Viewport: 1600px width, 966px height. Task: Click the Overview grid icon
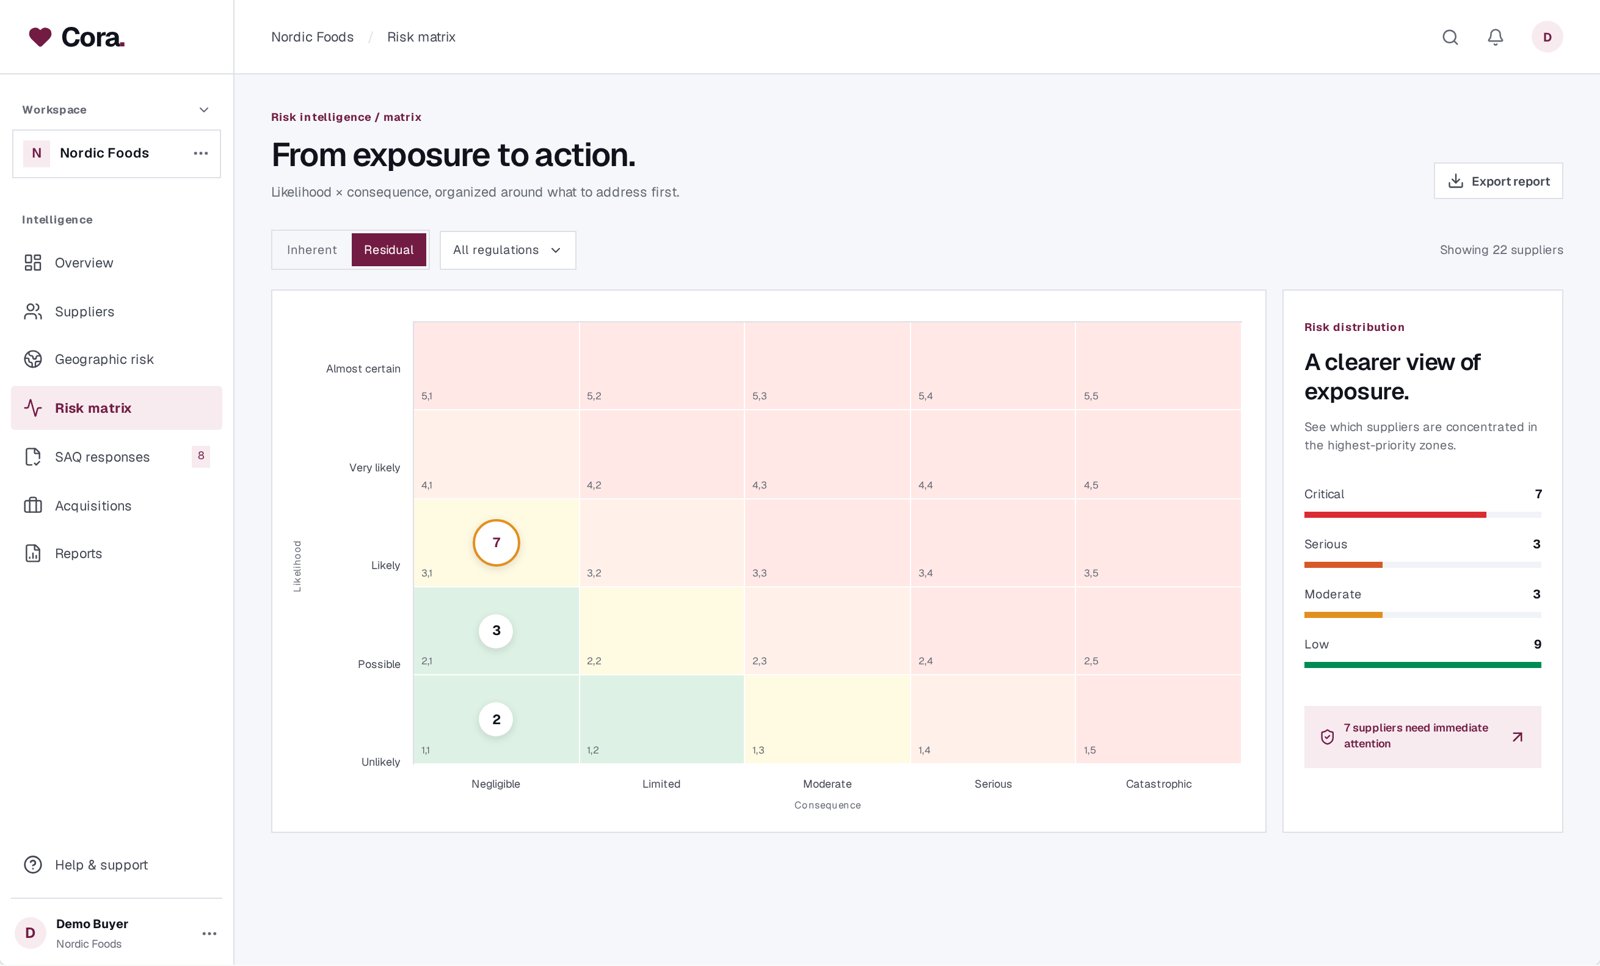point(33,263)
